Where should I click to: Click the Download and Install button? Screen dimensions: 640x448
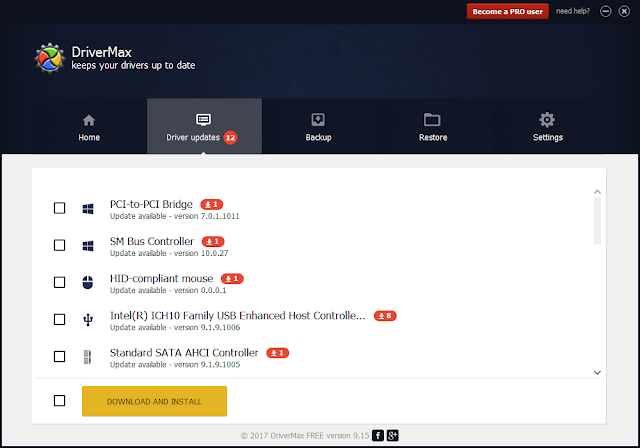click(154, 401)
